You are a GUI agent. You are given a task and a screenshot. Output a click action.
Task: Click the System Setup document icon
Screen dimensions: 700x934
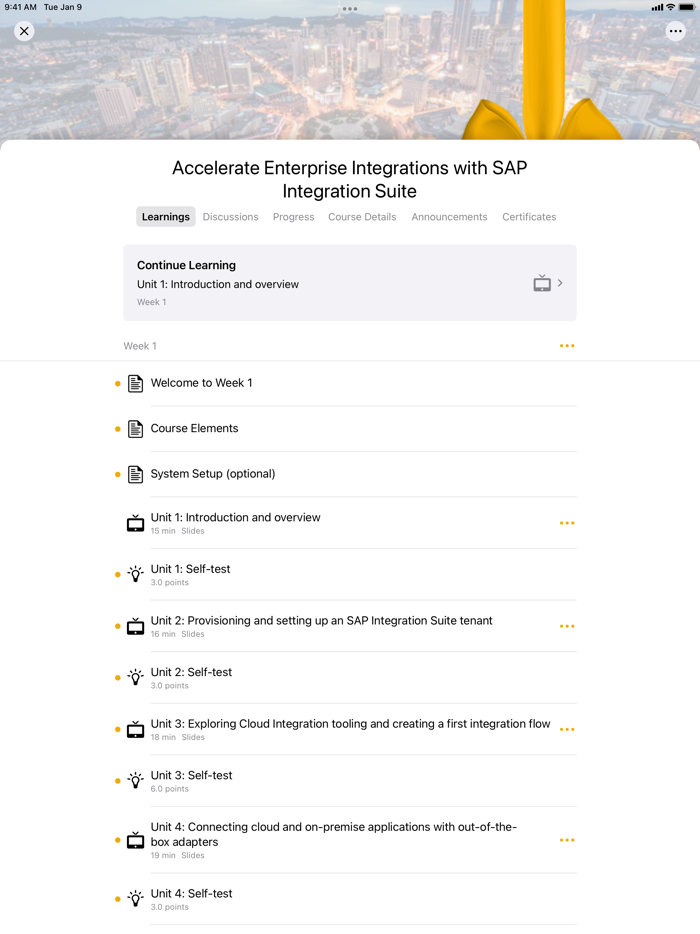(x=135, y=474)
